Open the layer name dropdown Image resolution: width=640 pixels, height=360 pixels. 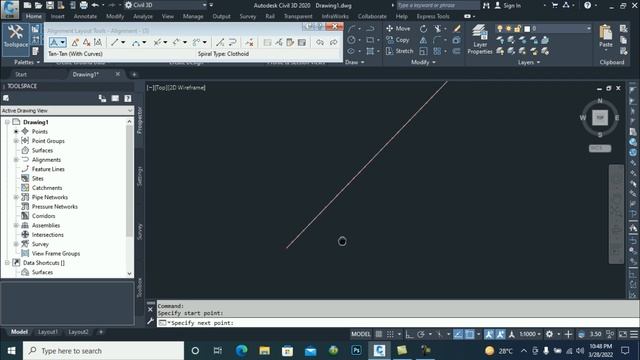click(x=589, y=29)
